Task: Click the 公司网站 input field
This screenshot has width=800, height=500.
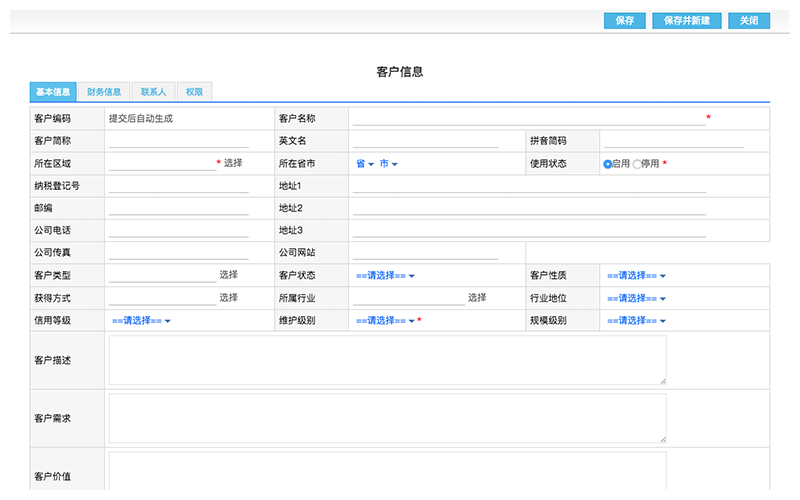Action: click(424, 252)
